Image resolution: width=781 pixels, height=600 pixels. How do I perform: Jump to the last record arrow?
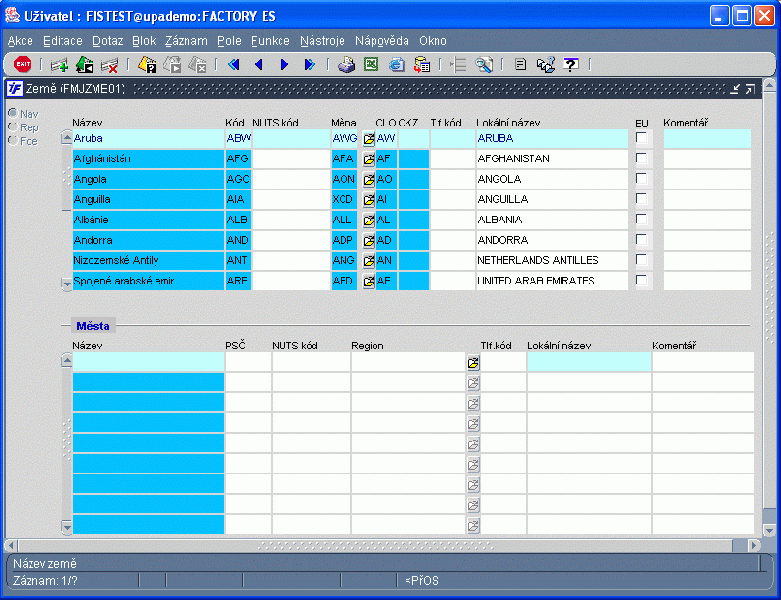[309, 64]
